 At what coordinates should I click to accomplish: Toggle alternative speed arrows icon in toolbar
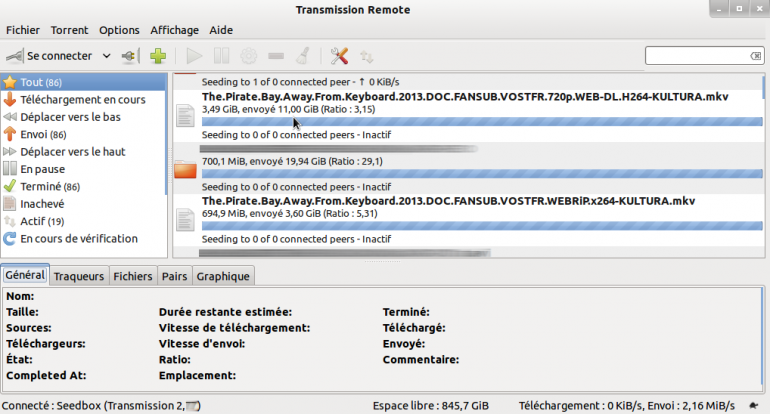pyautogui.click(x=367, y=56)
